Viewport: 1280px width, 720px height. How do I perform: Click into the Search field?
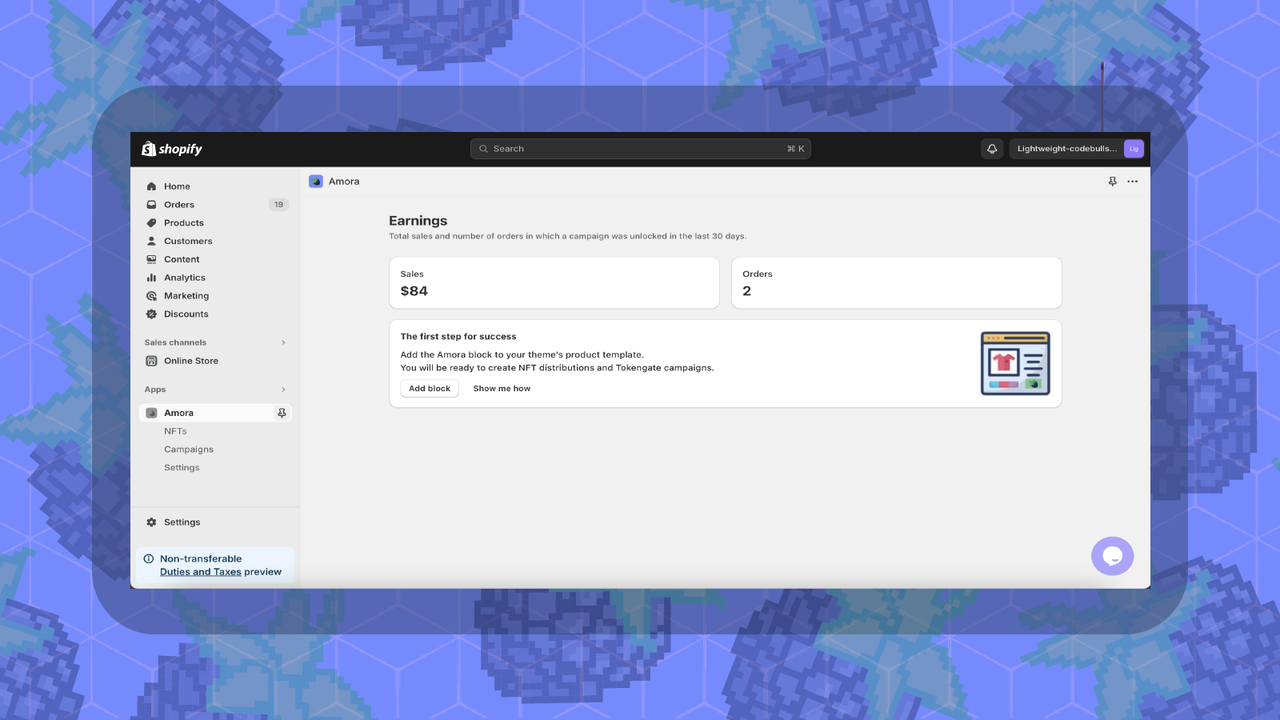click(640, 149)
